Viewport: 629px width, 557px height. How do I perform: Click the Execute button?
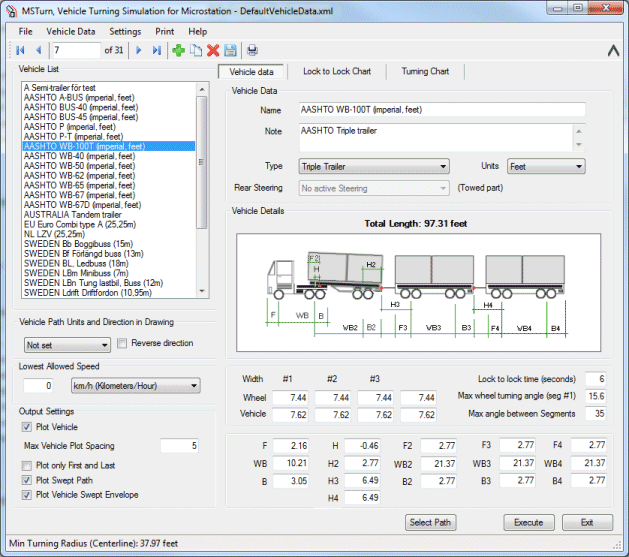529,523
